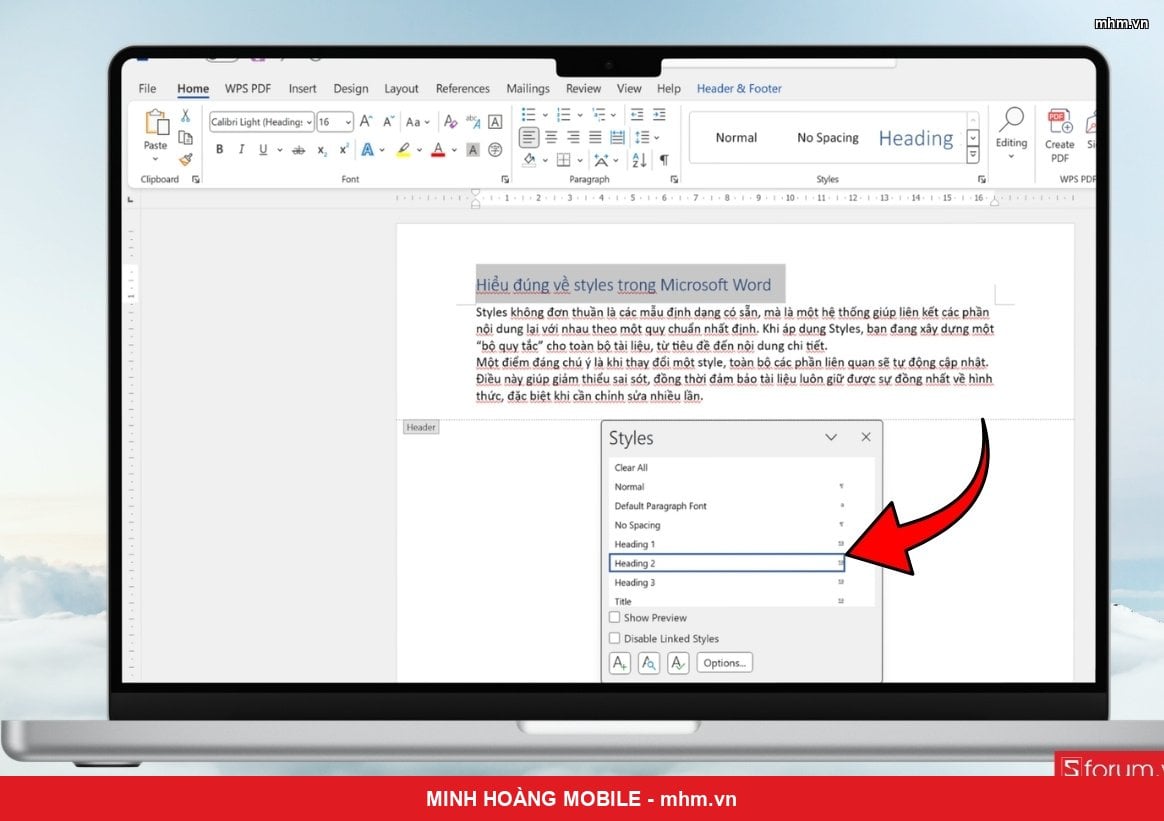The height and width of the screenshot is (821, 1164).
Task: Increase font size with the larger A icon
Action: coord(366,121)
